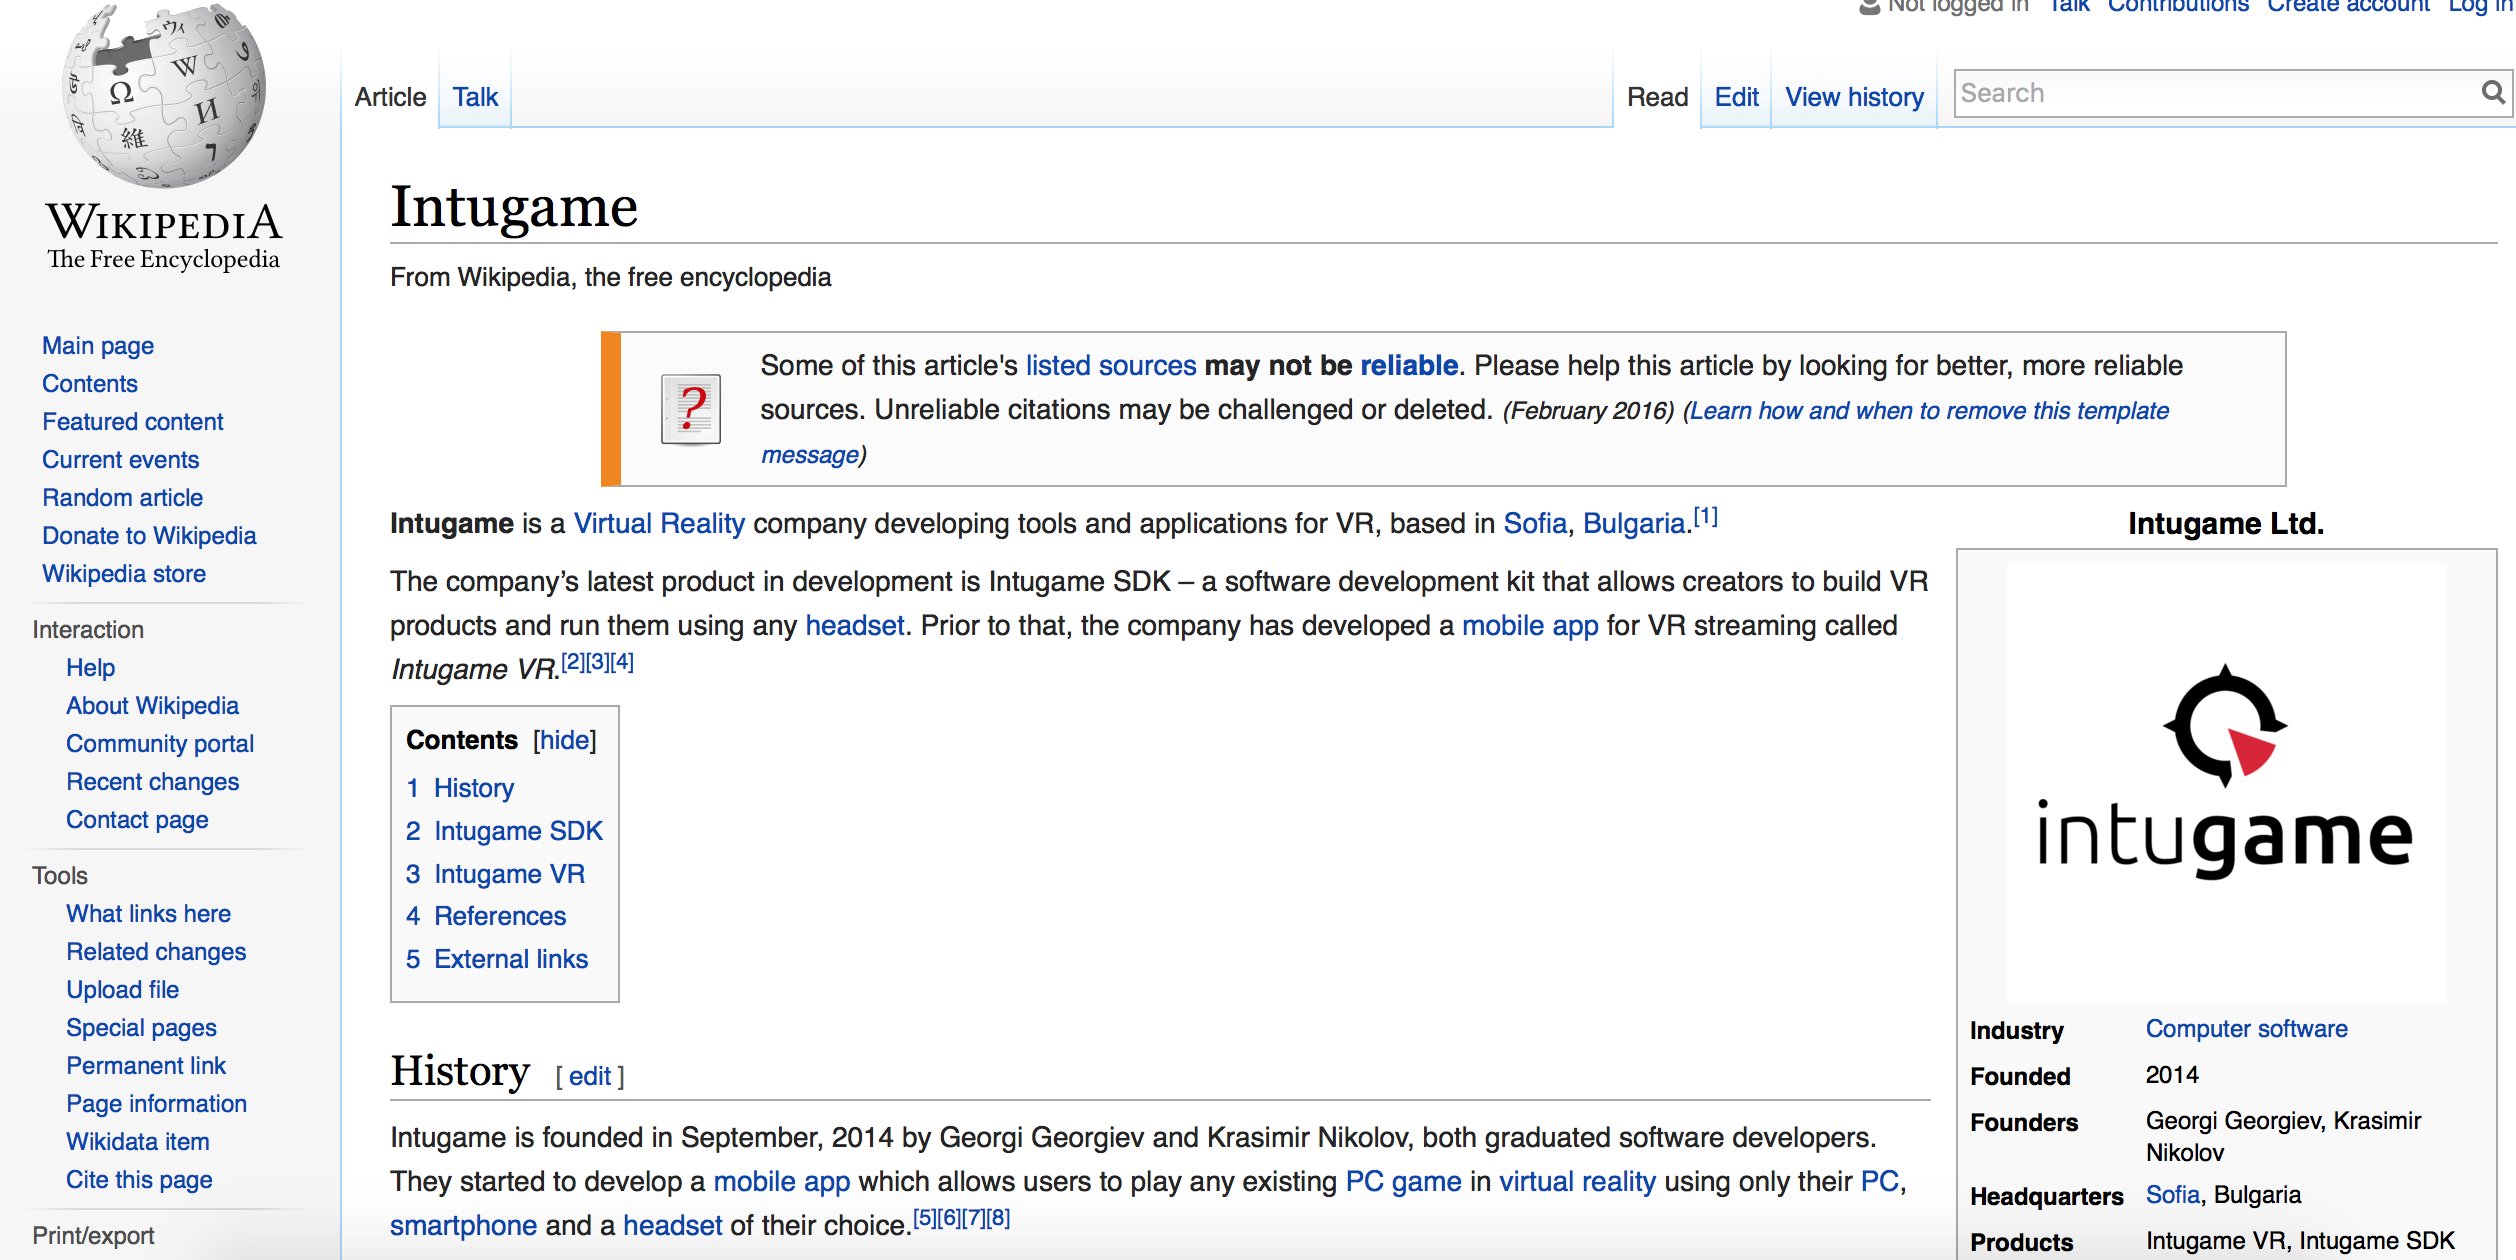The width and height of the screenshot is (2516, 1260).
Task: Open Sofia link in infobox Headquarters
Action: click(x=2173, y=1195)
